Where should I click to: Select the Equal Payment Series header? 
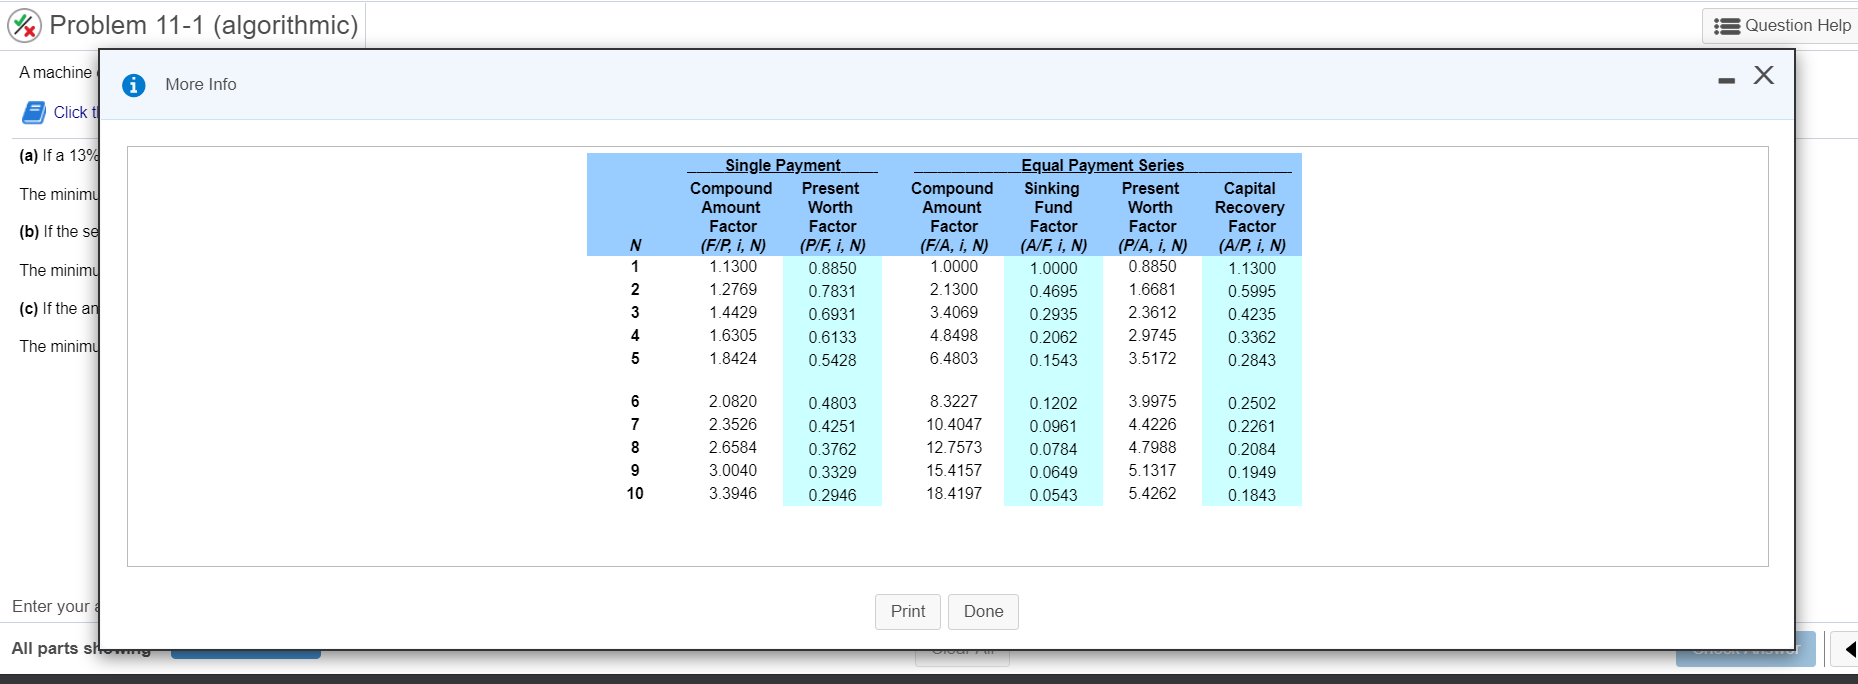pos(1102,165)
